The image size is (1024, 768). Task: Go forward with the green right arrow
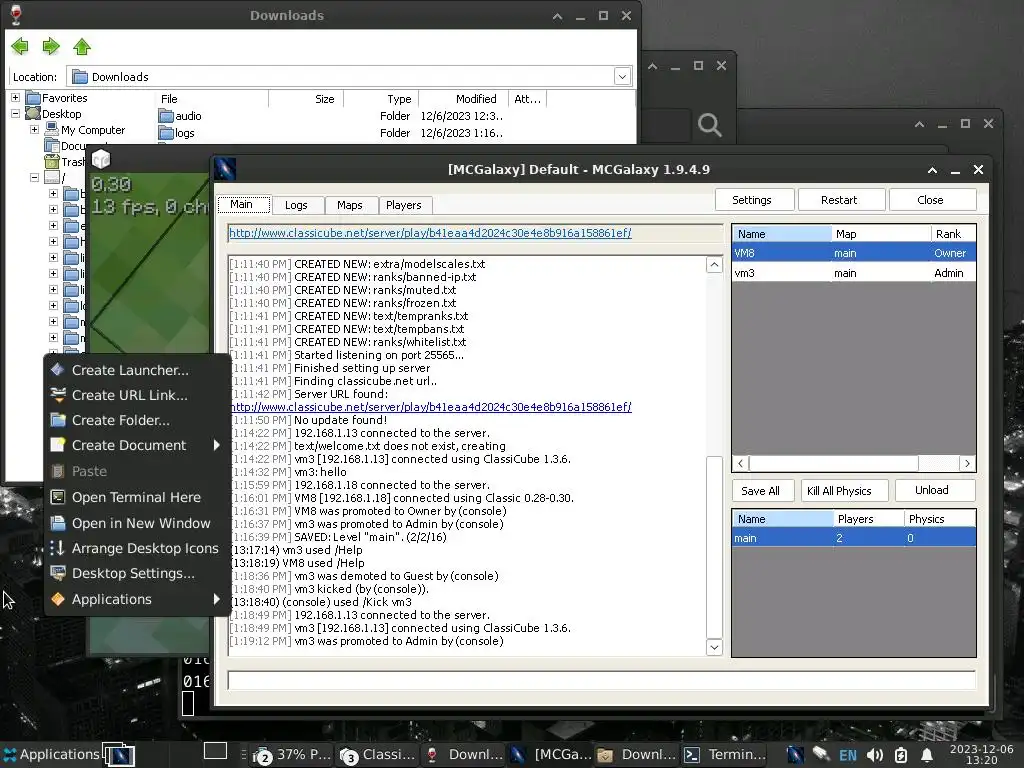coord(51,46)
